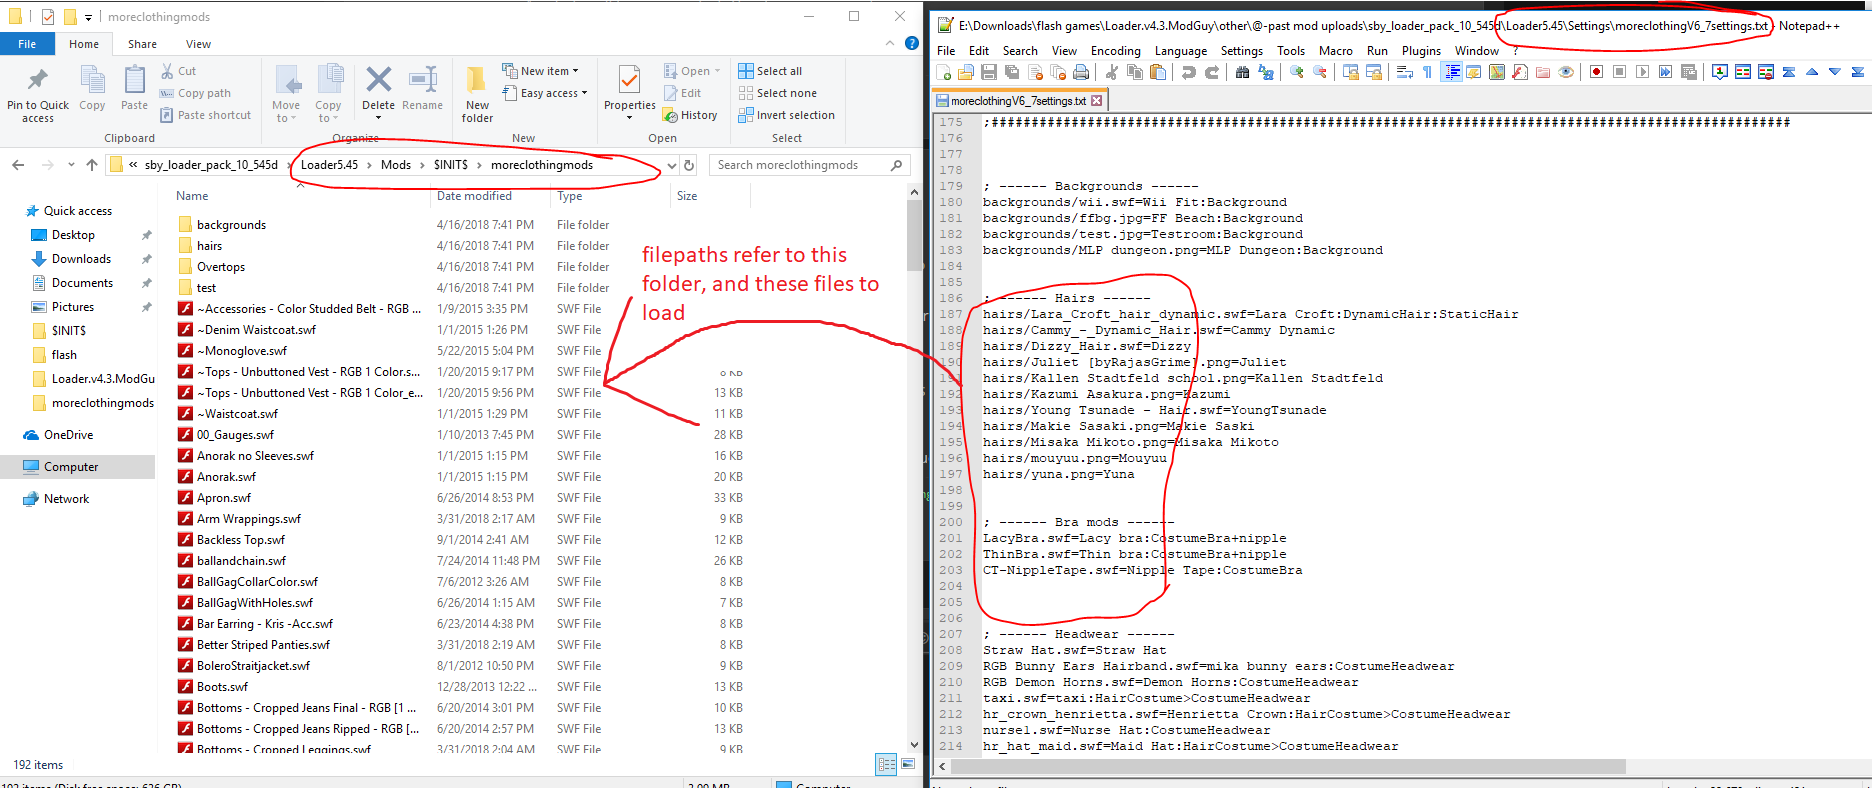This screenshot has height=788, width=1872.
Task: Toggle Word wrap in Notepad++ toolbar
Action: tap(1404, 72)
